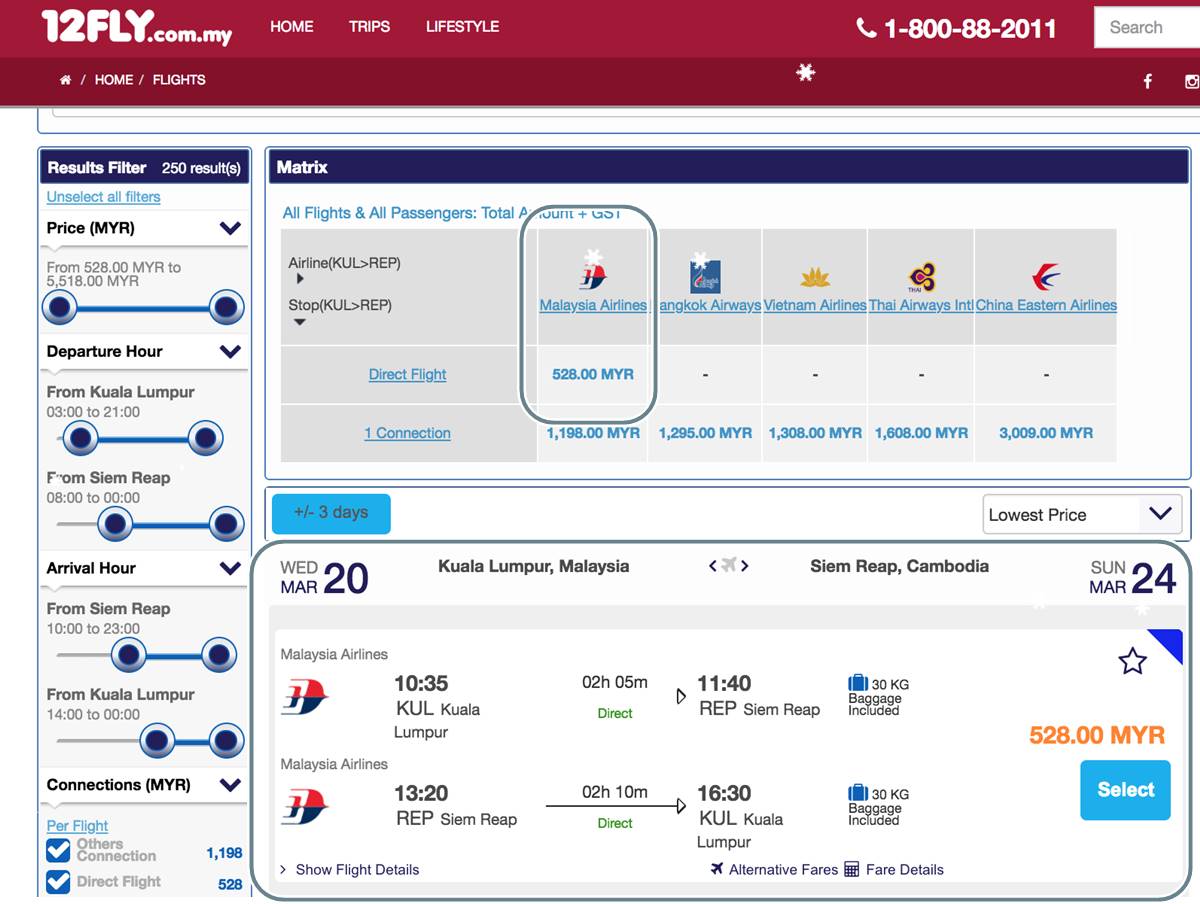Click the 12FLY.com.my site logo
Image resolution: width=1200 pixels, height=904 pixels.
tap(137, 27)
